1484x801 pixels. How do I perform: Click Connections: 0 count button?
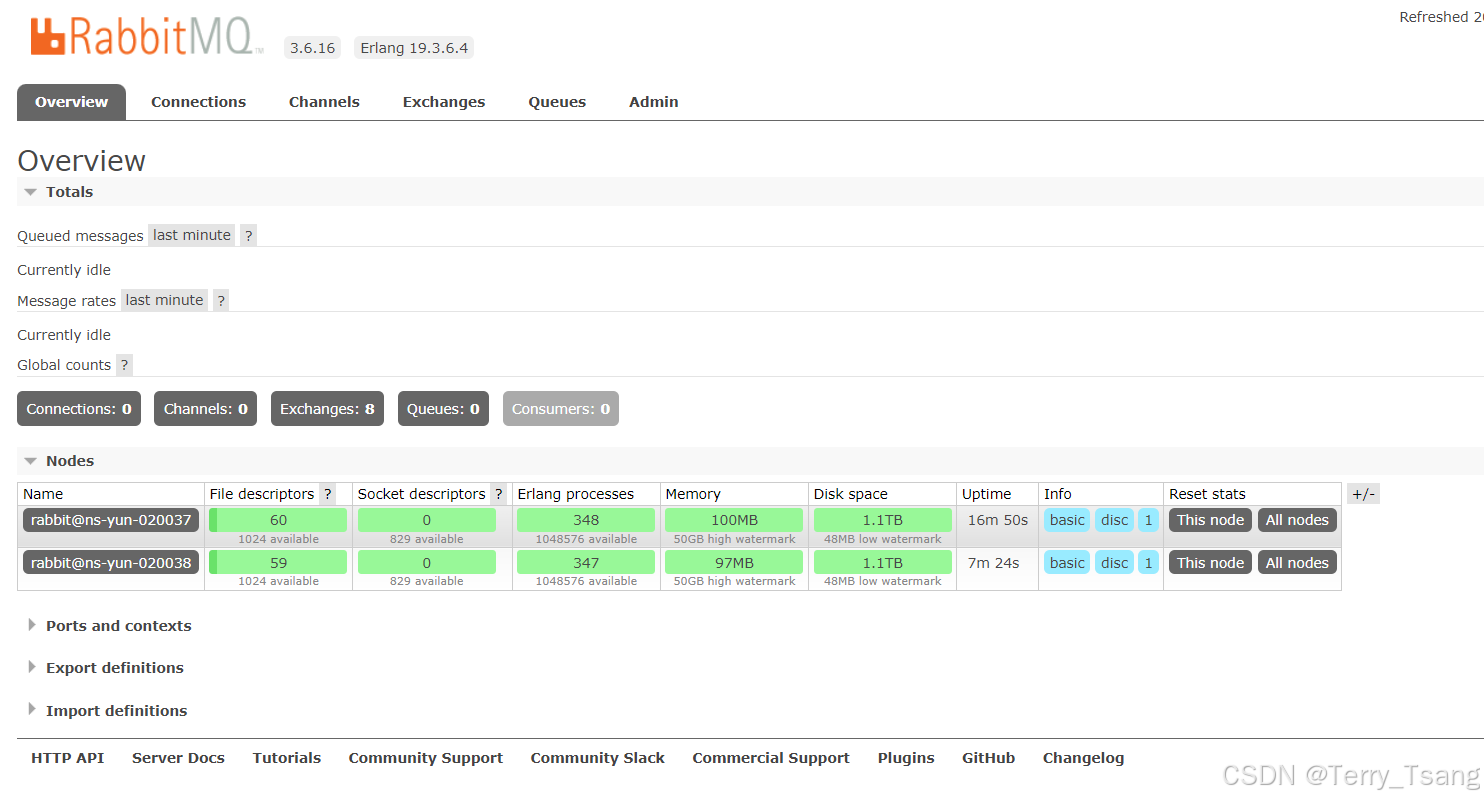pyautogui.click(x=79, y=409)
